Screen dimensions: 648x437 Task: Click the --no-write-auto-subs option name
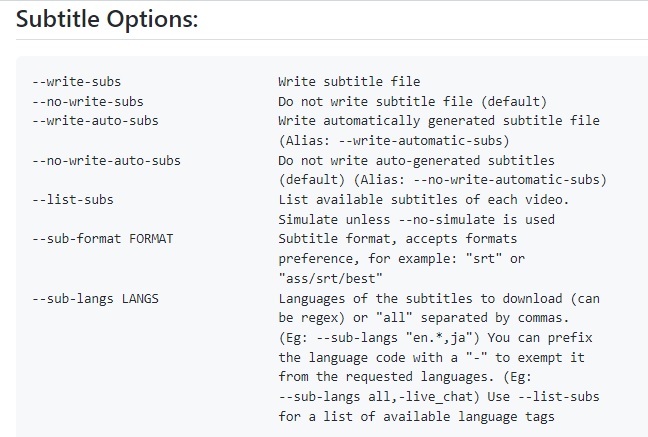tap(106, 160)
